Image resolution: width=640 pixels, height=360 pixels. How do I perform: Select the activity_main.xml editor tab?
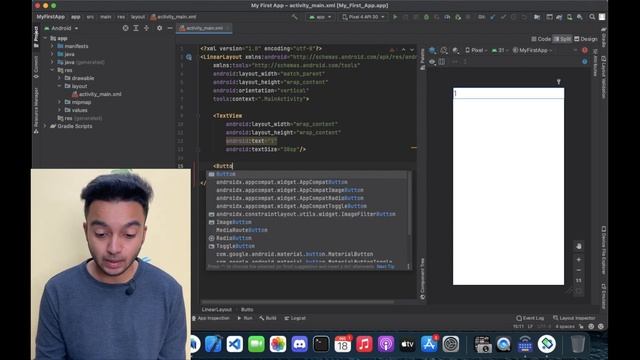click(204, 28)
